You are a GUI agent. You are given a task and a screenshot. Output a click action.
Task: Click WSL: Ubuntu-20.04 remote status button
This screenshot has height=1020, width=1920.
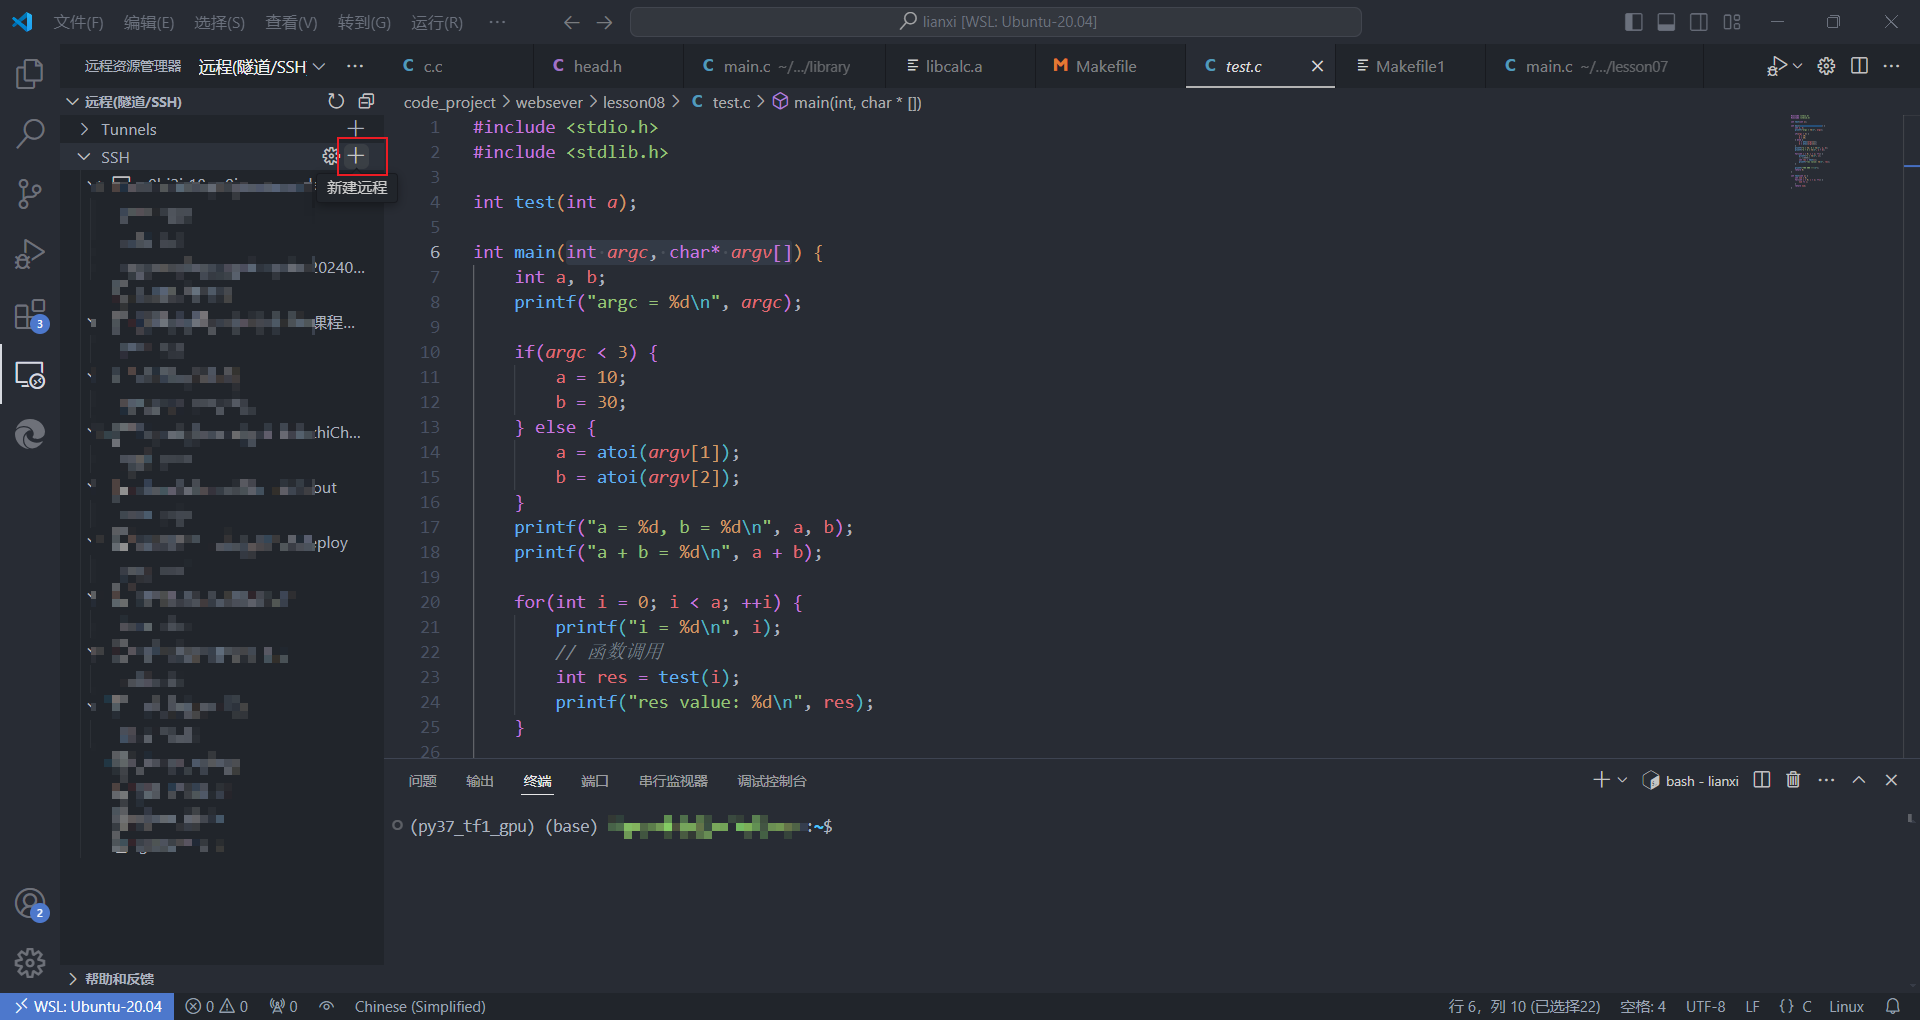88,1006
